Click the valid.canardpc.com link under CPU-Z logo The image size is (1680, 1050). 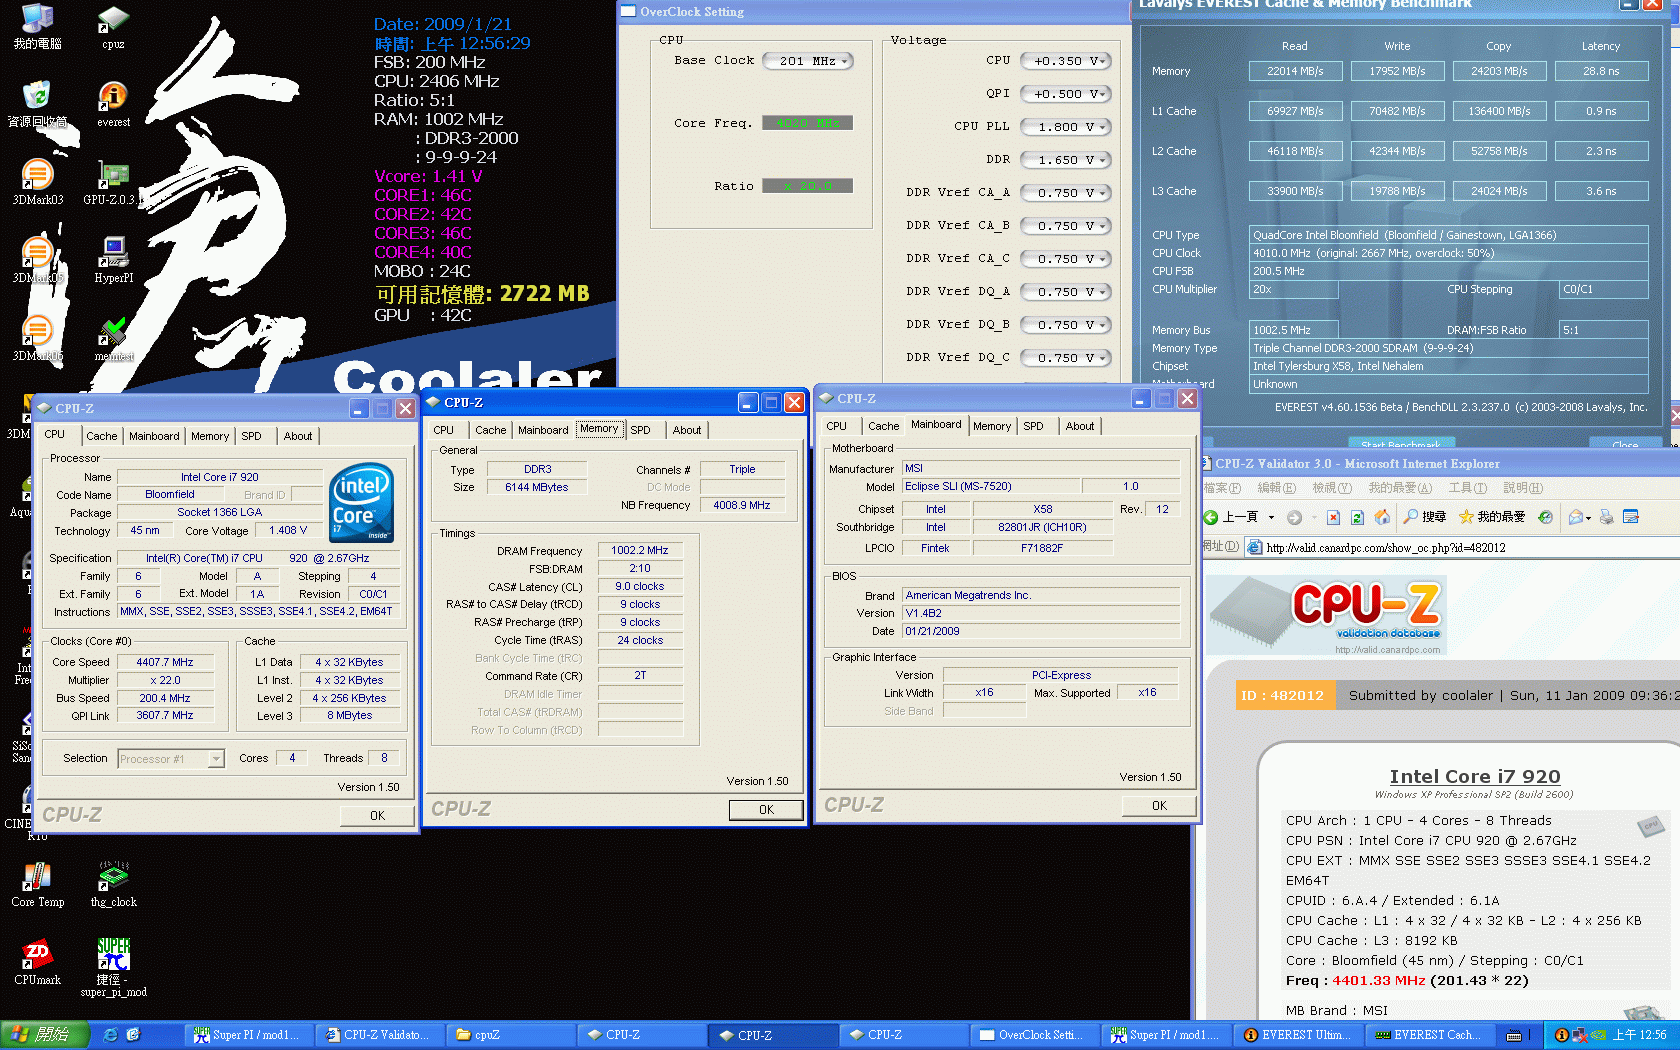tap(1388, 650)
